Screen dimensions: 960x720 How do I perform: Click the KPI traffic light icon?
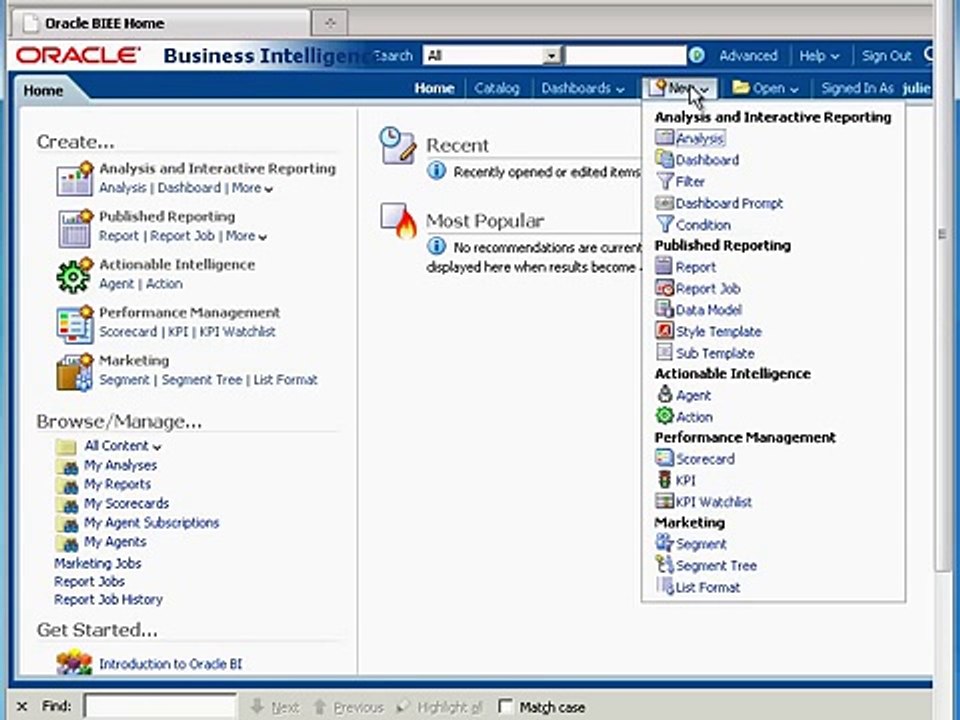pos(664,479)
